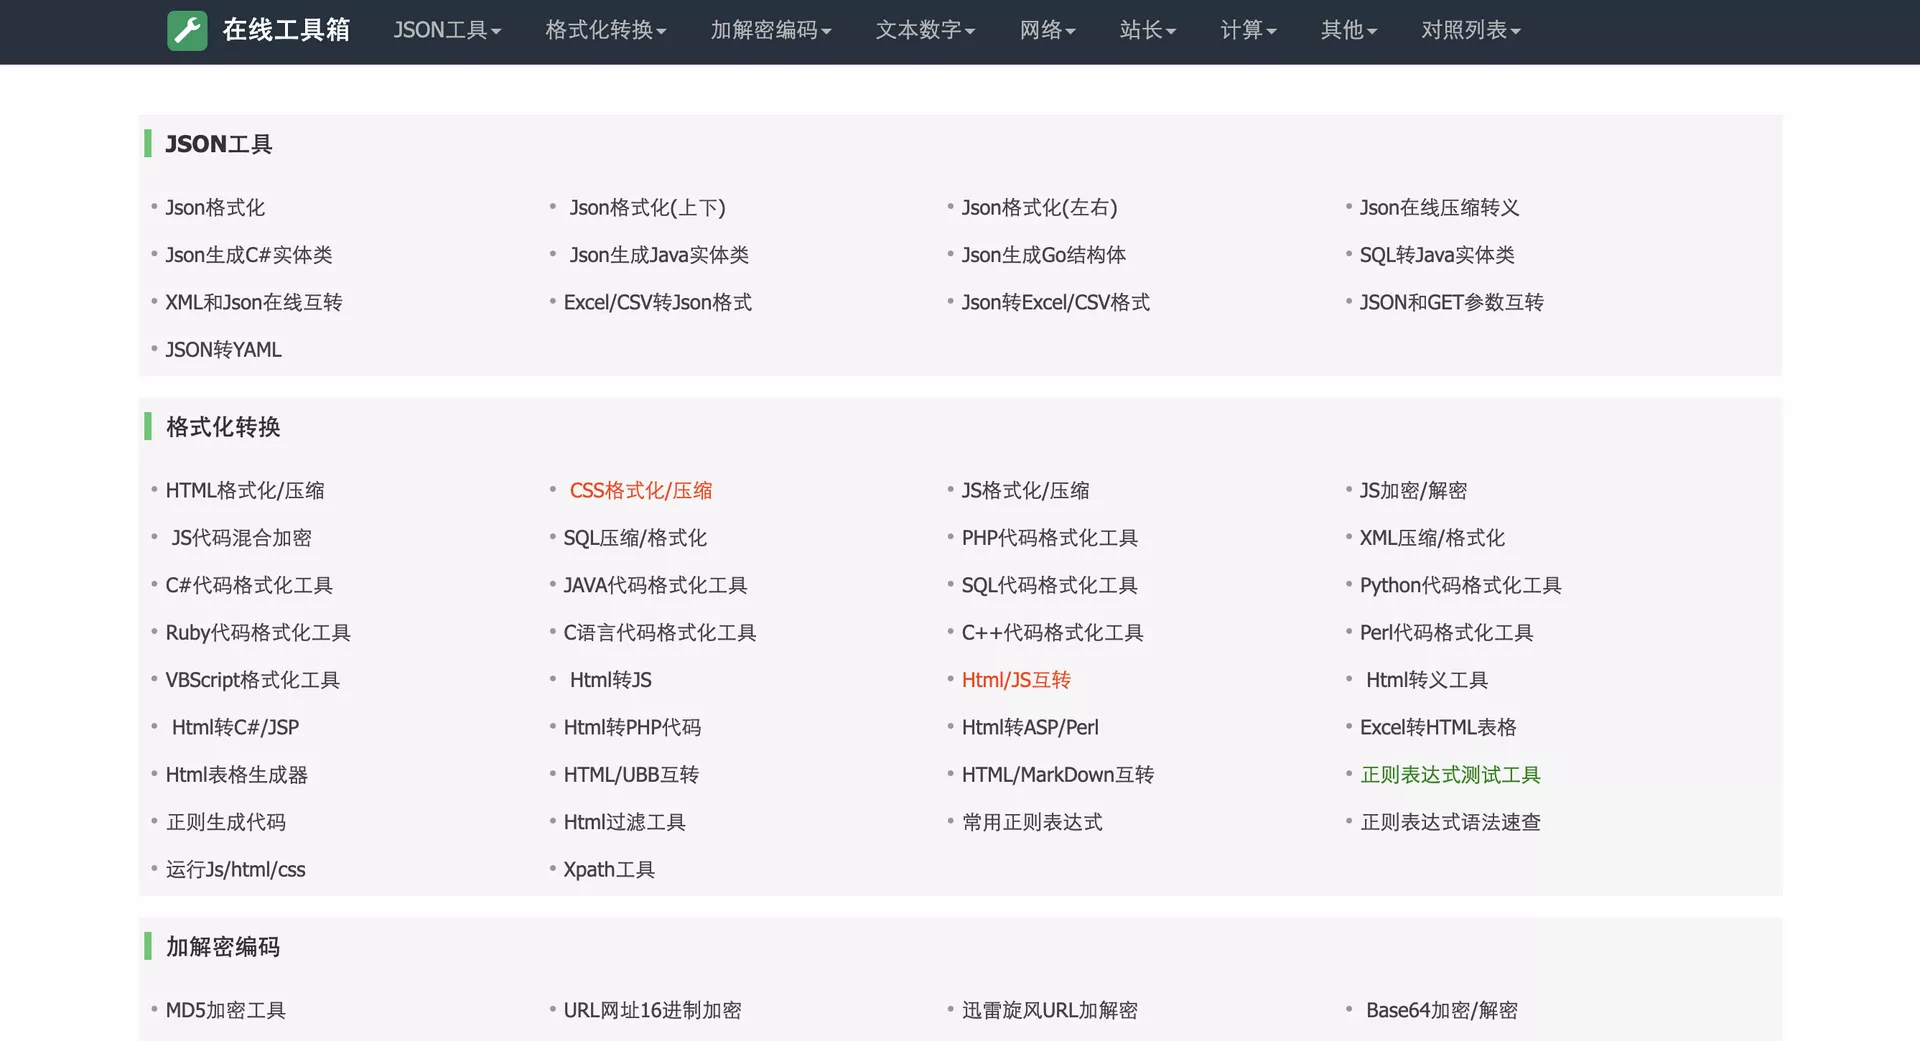Open the Excel转HTML表格 tool

(x=1438, y=727)
